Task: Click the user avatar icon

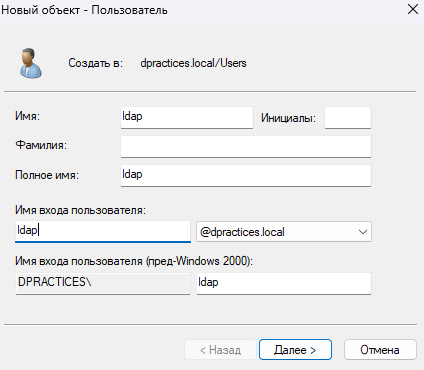Action: click(31, 63)
